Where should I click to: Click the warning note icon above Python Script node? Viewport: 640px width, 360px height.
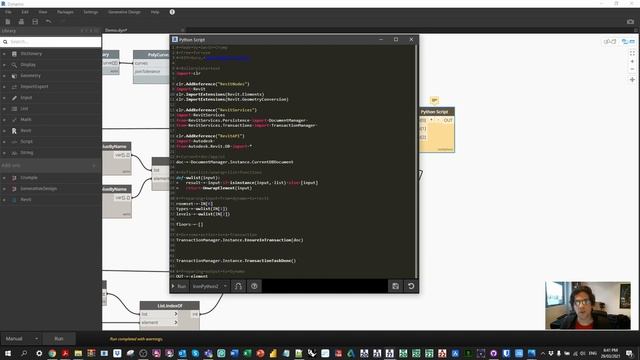pyautogui.click(x=434, y=100)
